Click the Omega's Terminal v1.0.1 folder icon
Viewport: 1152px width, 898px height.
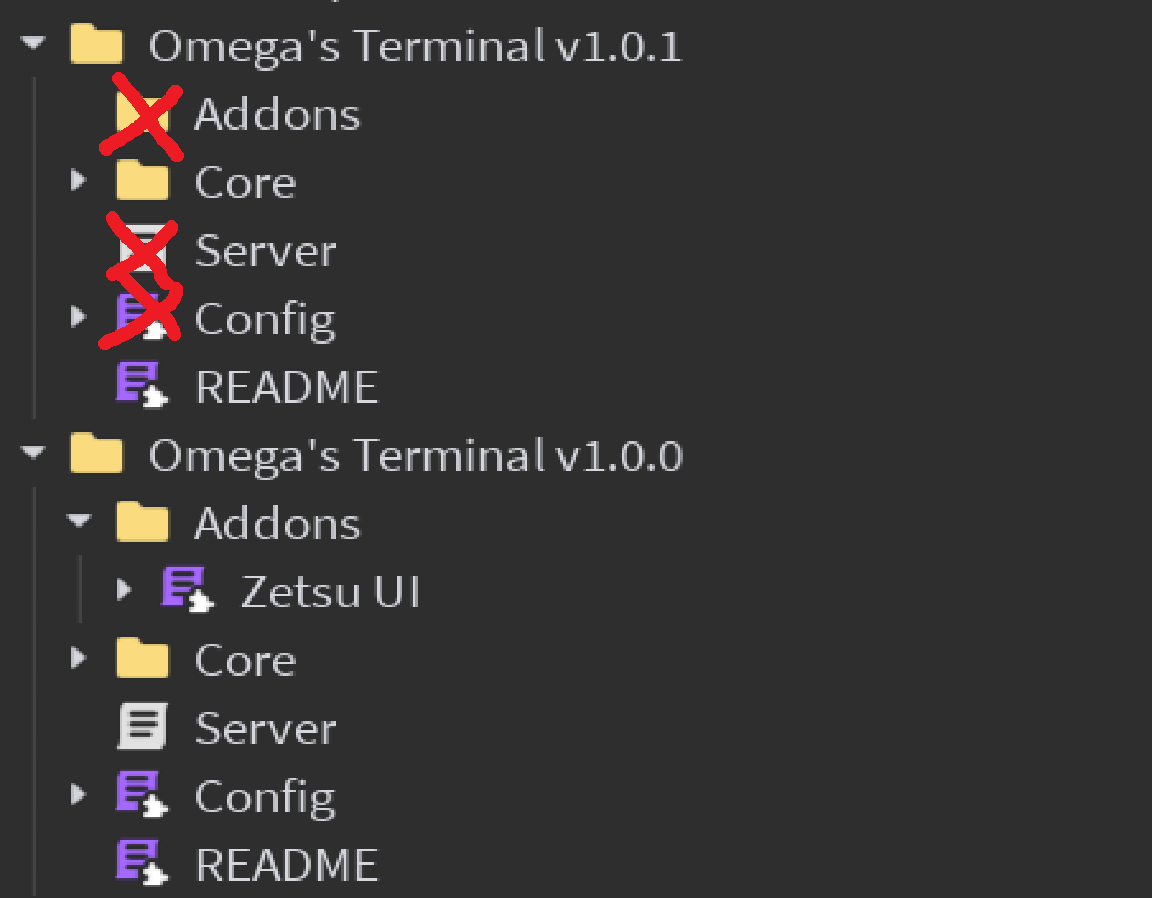96,46
